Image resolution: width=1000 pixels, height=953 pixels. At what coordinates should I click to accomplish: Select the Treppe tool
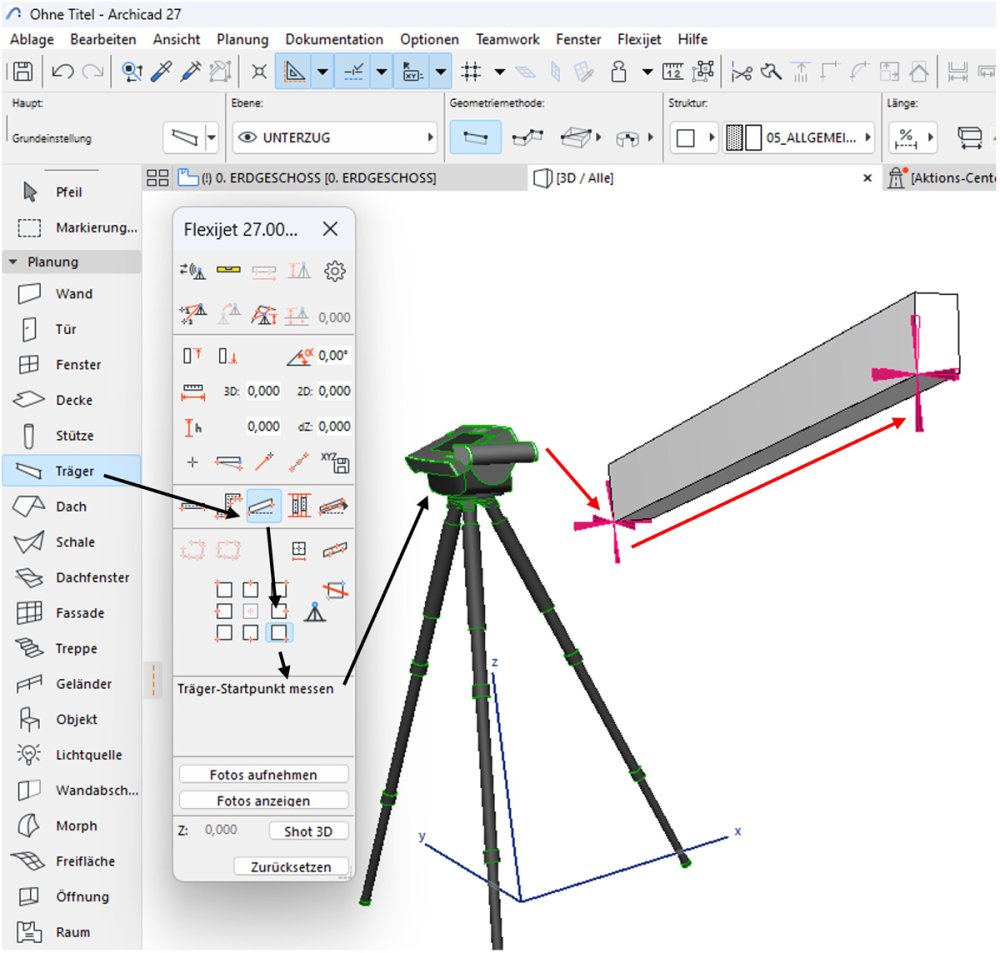pyautogui.click(x=71, y=649)
